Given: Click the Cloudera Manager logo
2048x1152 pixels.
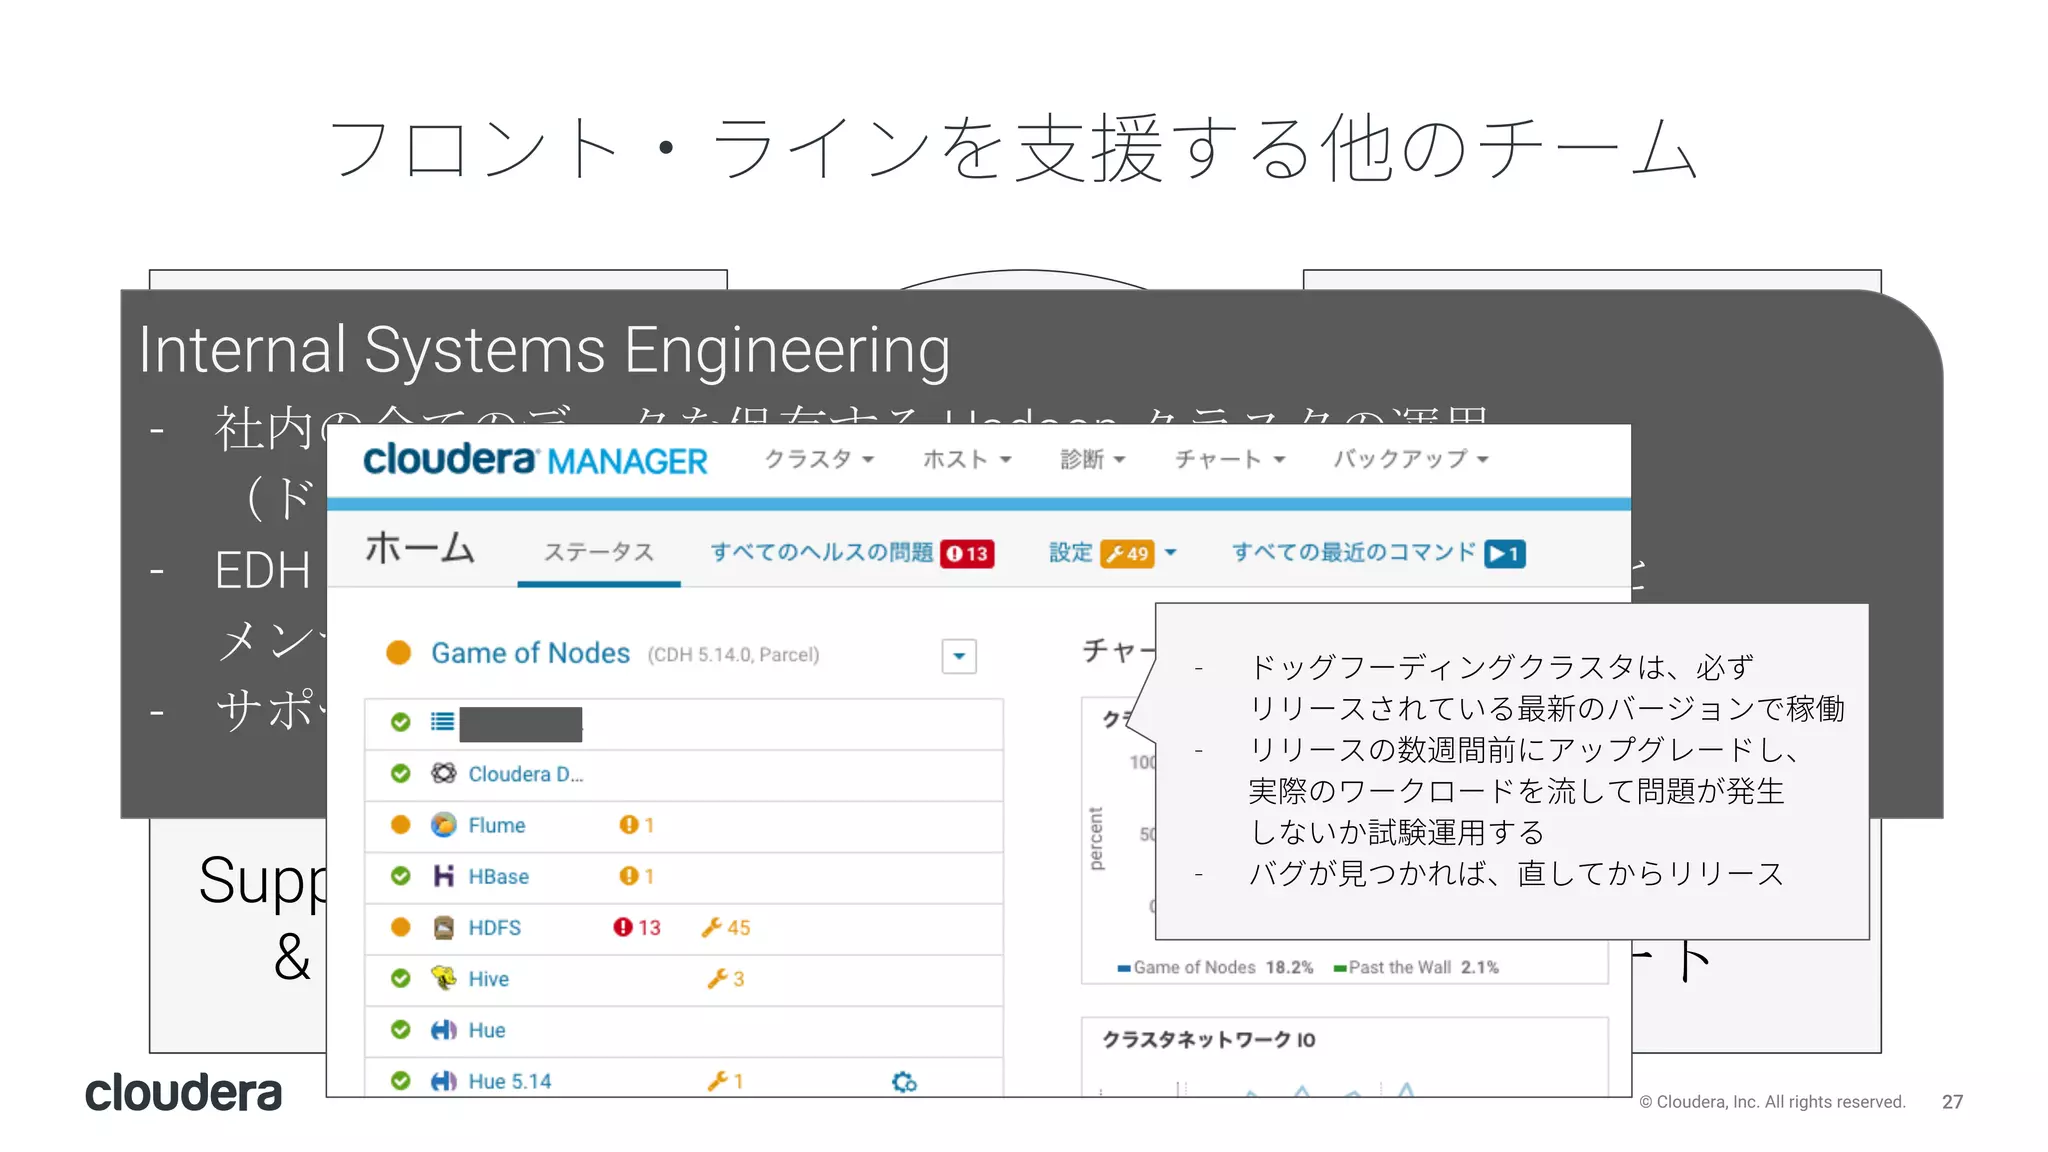Looking at the screenshot, I should (535, 460).
